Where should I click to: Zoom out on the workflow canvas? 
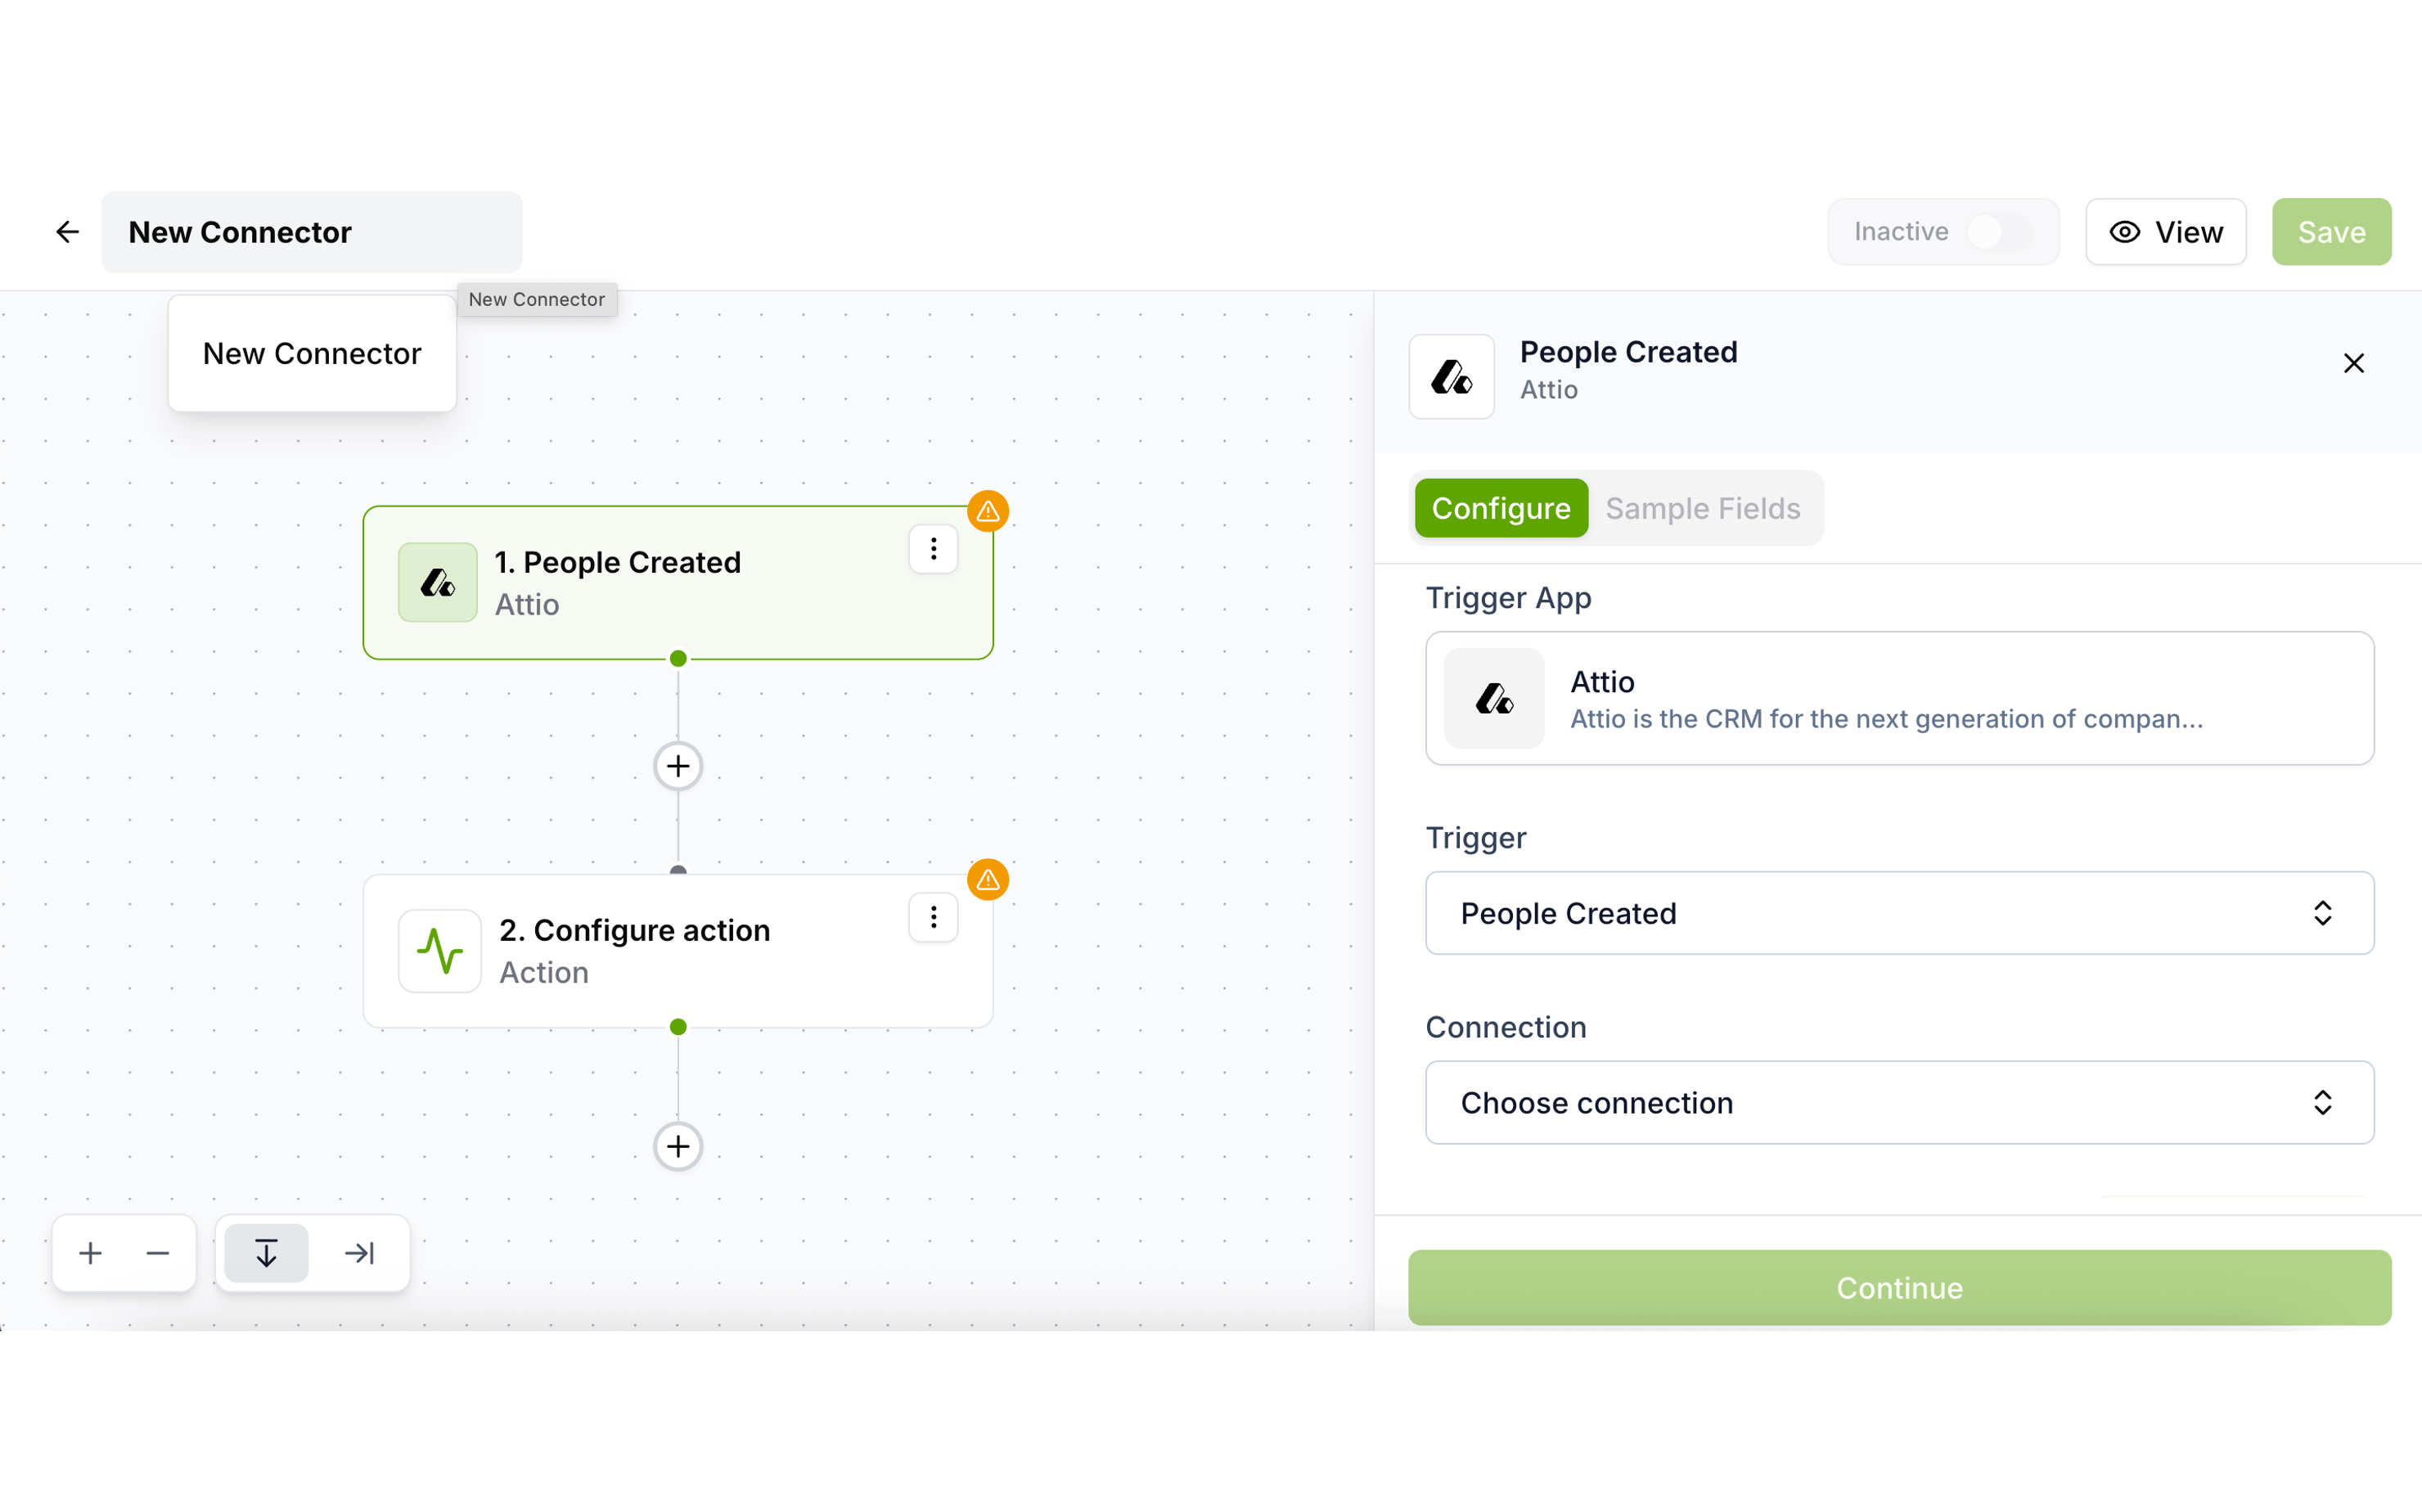[158, 1253]
